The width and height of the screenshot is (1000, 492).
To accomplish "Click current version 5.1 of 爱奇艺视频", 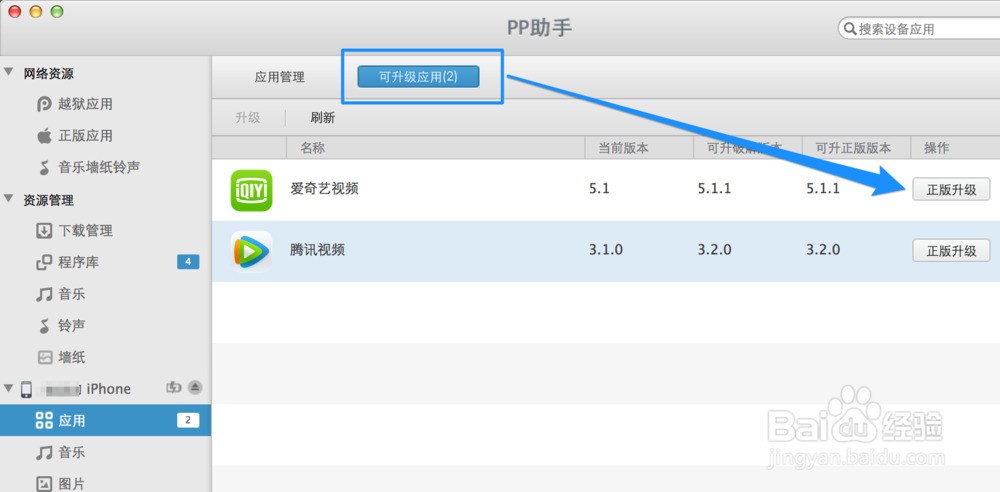I will [599, 190].
